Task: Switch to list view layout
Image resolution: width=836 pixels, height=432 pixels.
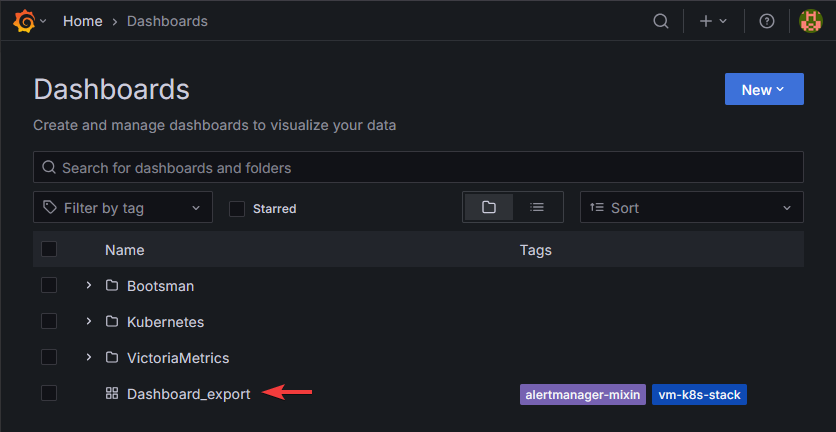Action: [537, 207]
